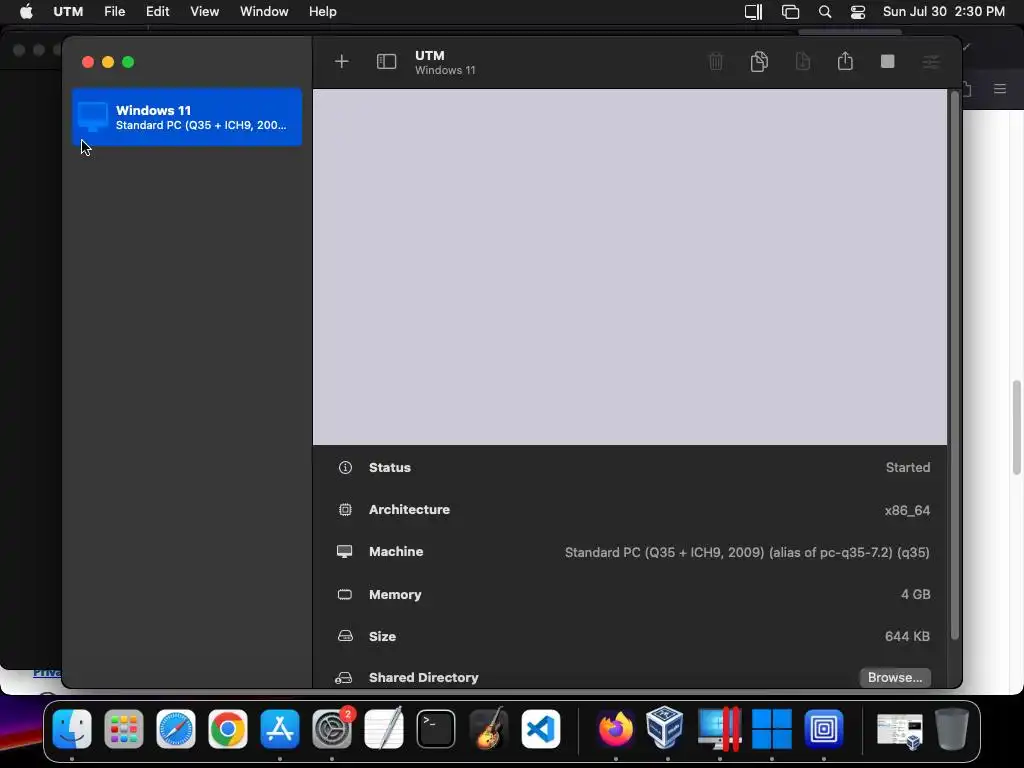Click the '4 GB' memory value

[x=916, y=594]
